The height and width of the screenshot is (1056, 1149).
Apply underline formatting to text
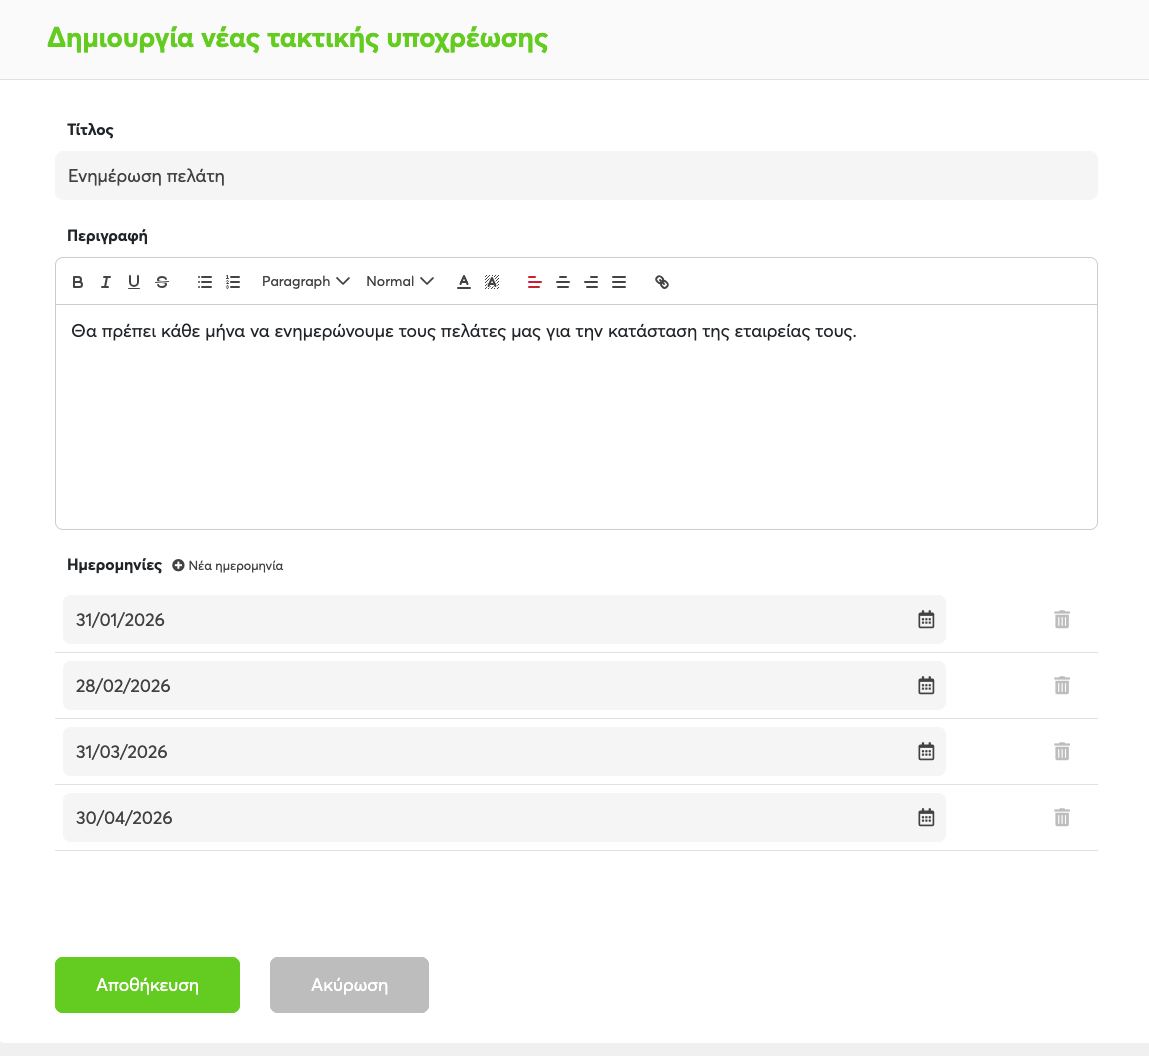pos(134,282)
